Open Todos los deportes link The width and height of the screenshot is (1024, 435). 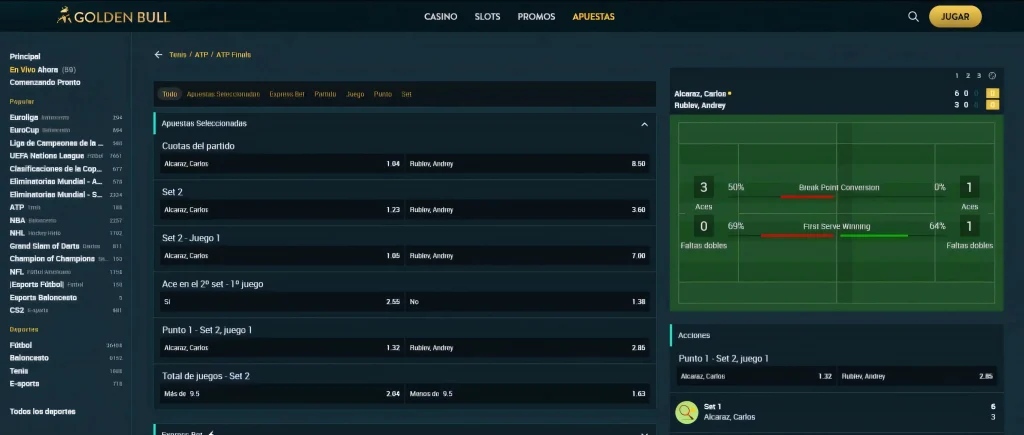[x=42, y=411]
